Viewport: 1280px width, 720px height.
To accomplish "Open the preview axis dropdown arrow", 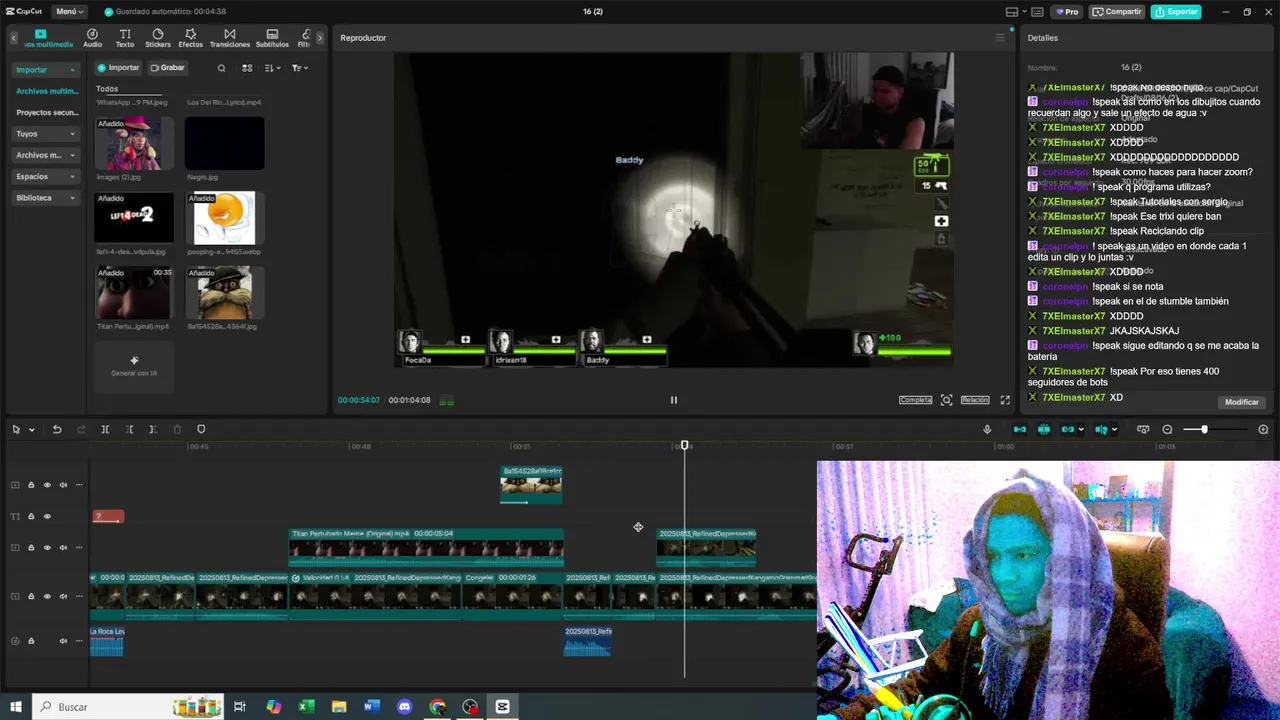I will (x=1114, y=430).
